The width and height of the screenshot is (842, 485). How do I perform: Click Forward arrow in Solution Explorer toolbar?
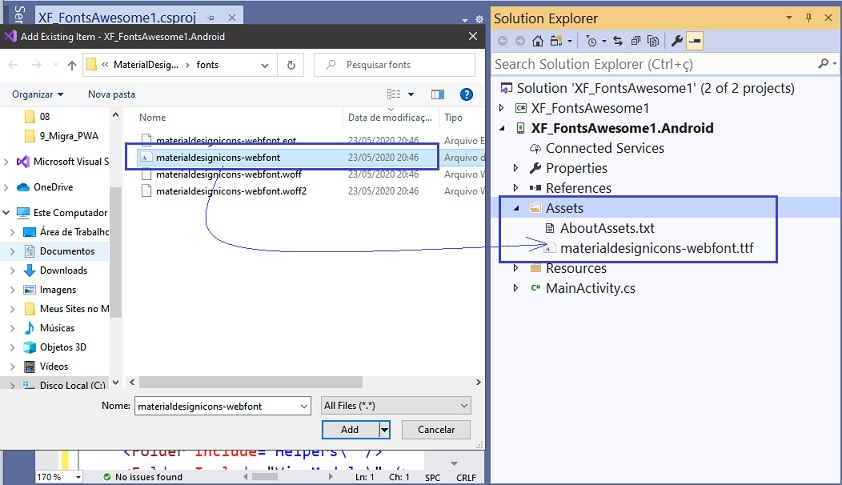[x=520, y=41]
